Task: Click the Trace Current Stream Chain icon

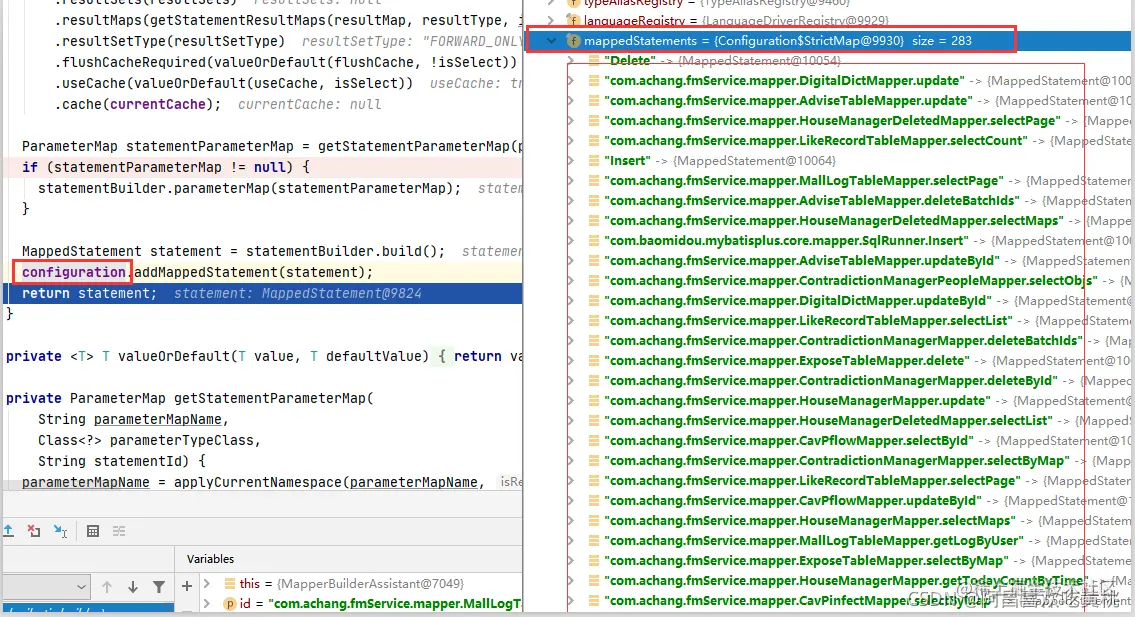Action: [x=119, y=531]
